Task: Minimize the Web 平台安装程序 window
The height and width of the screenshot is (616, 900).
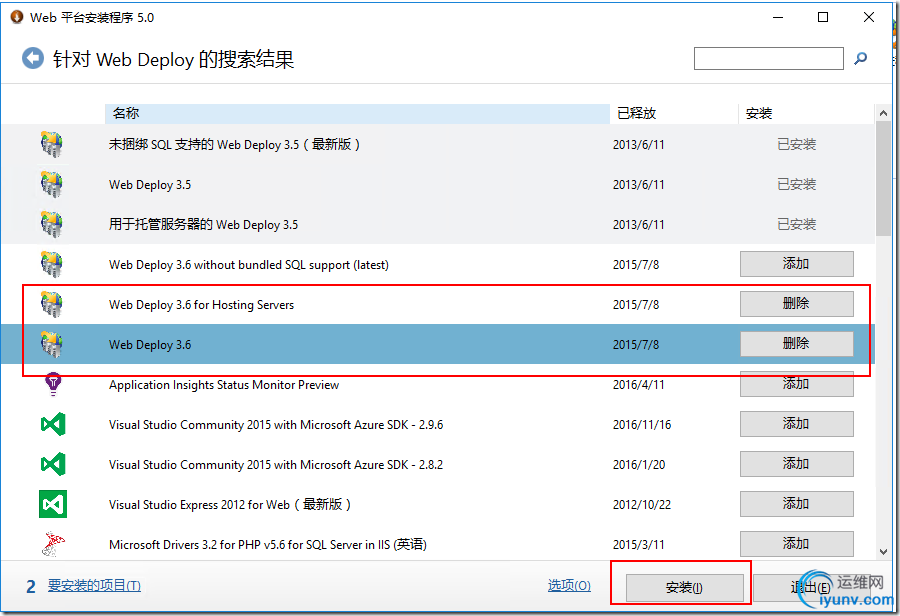Action: click(x=778, y=17)
